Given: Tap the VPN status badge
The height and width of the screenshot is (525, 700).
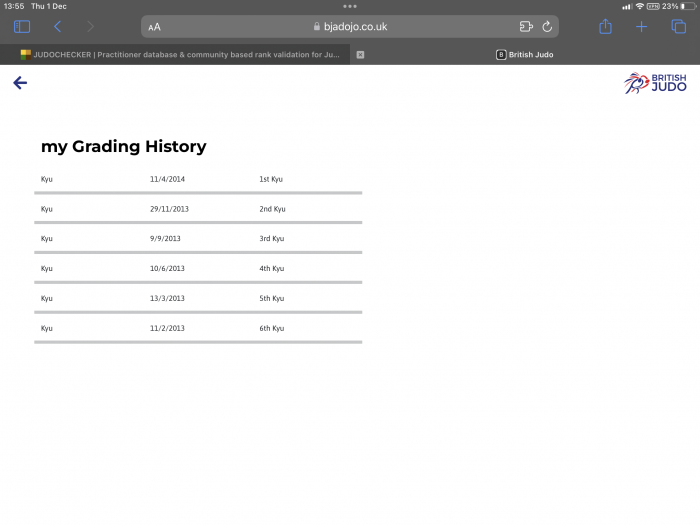Looking at the screenshot, I should click(653, 6).
